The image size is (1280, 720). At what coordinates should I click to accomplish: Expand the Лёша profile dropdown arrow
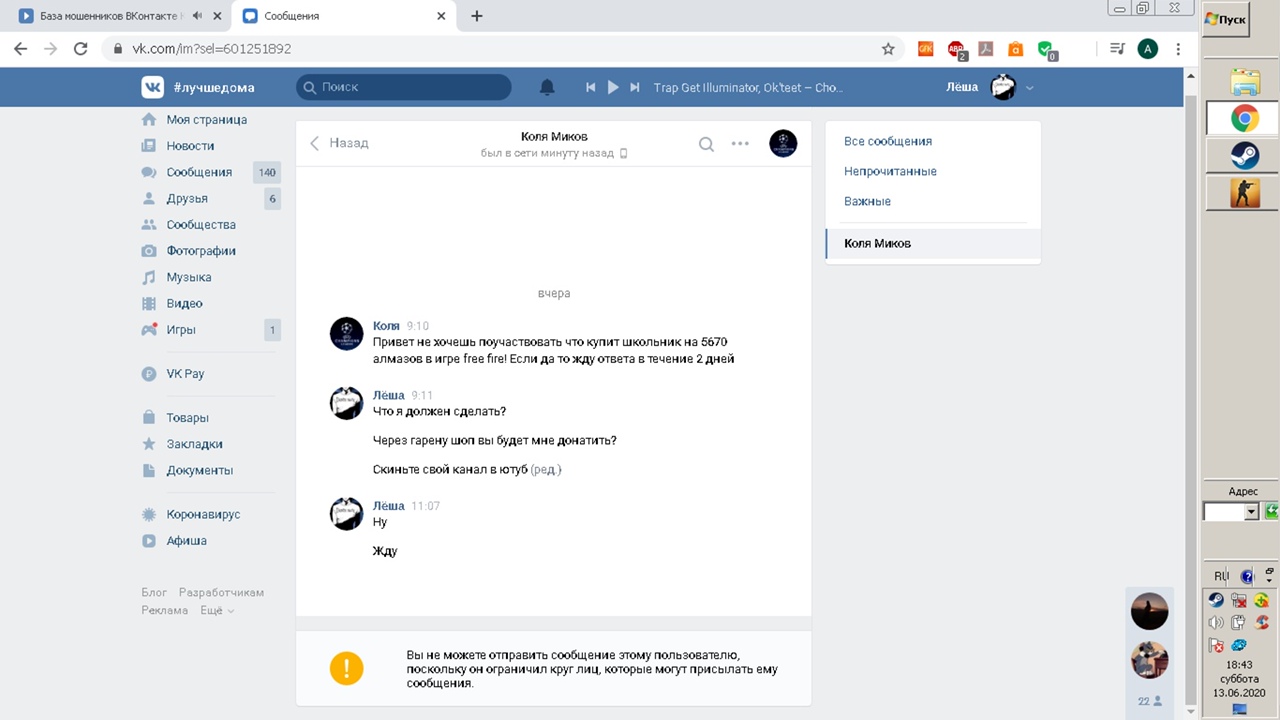1030,88
